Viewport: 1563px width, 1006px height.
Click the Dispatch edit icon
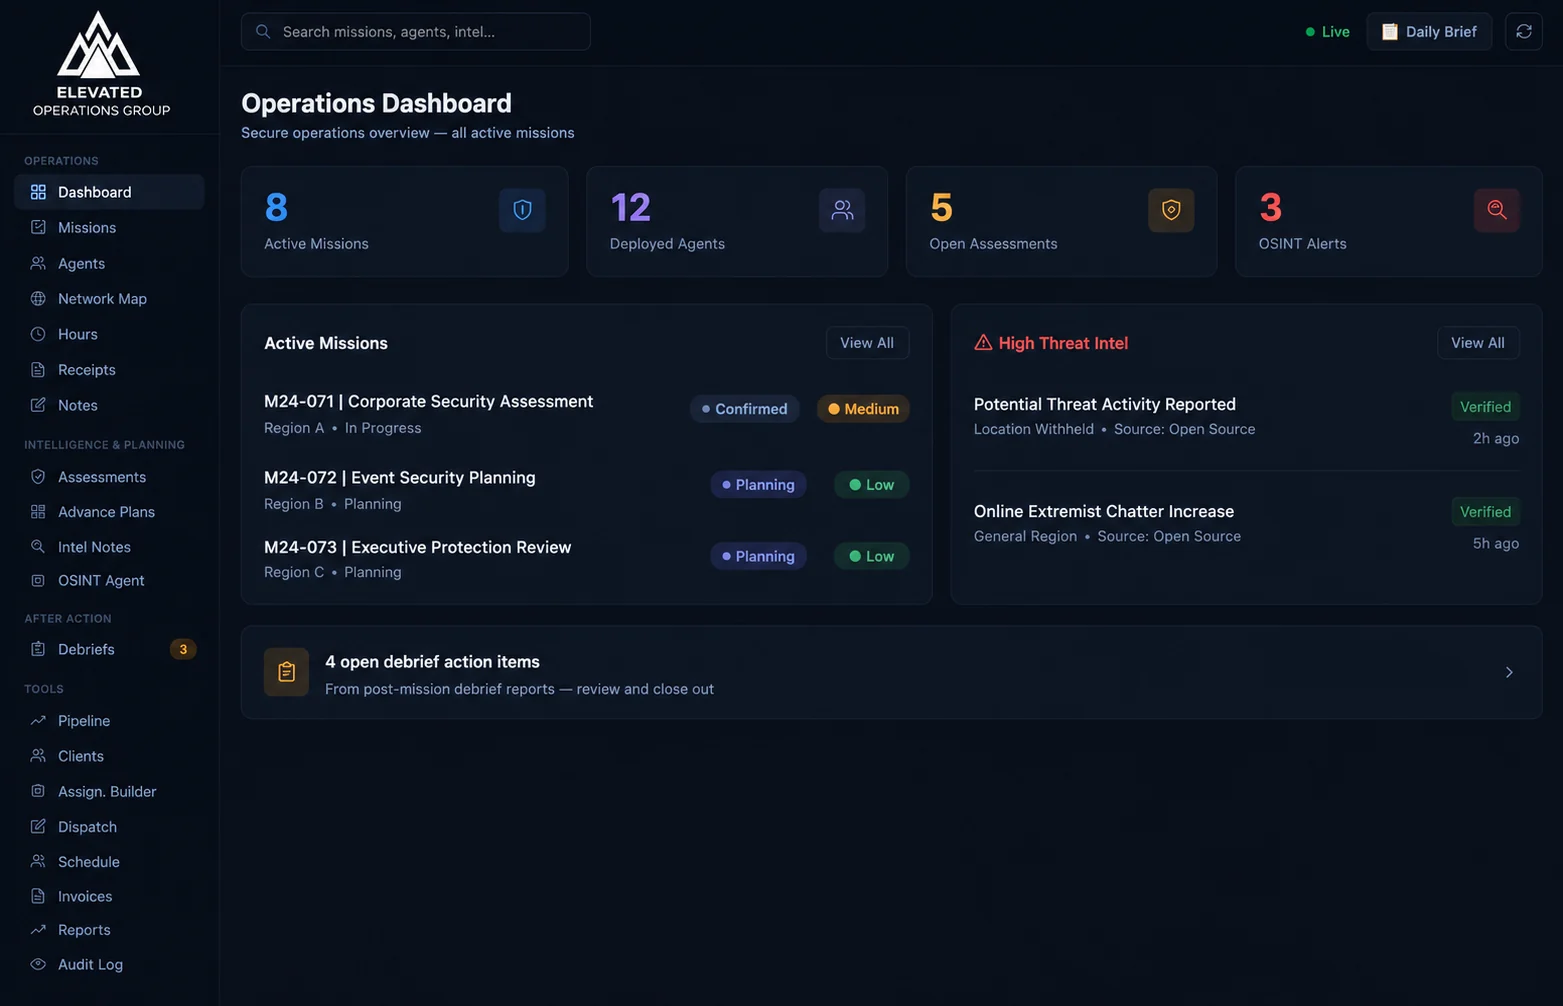pyautogui.click(x=38, y=827)
